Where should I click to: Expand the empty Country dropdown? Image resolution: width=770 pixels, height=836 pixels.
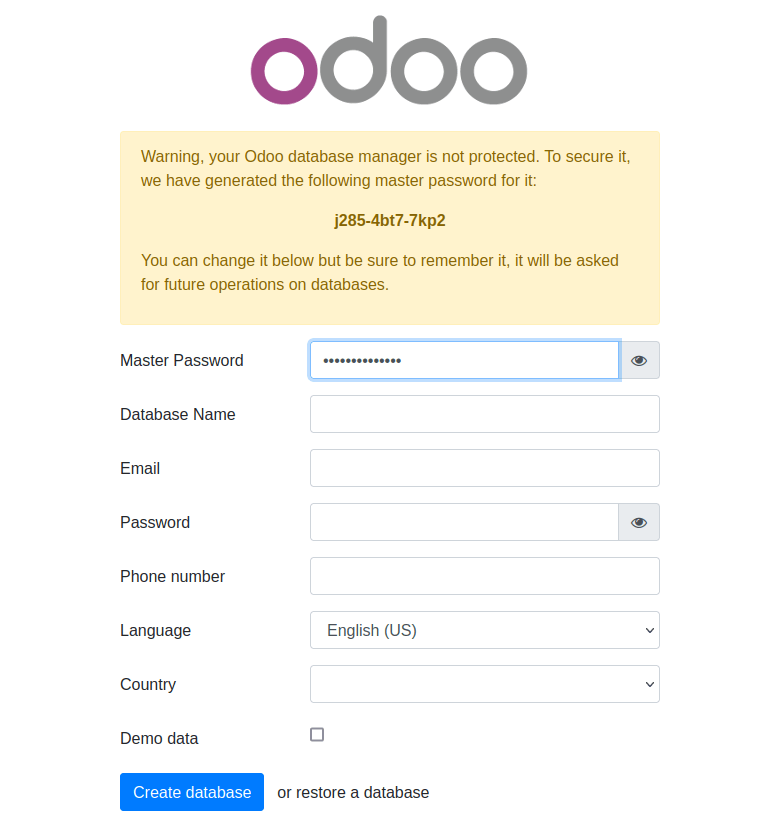484,684
